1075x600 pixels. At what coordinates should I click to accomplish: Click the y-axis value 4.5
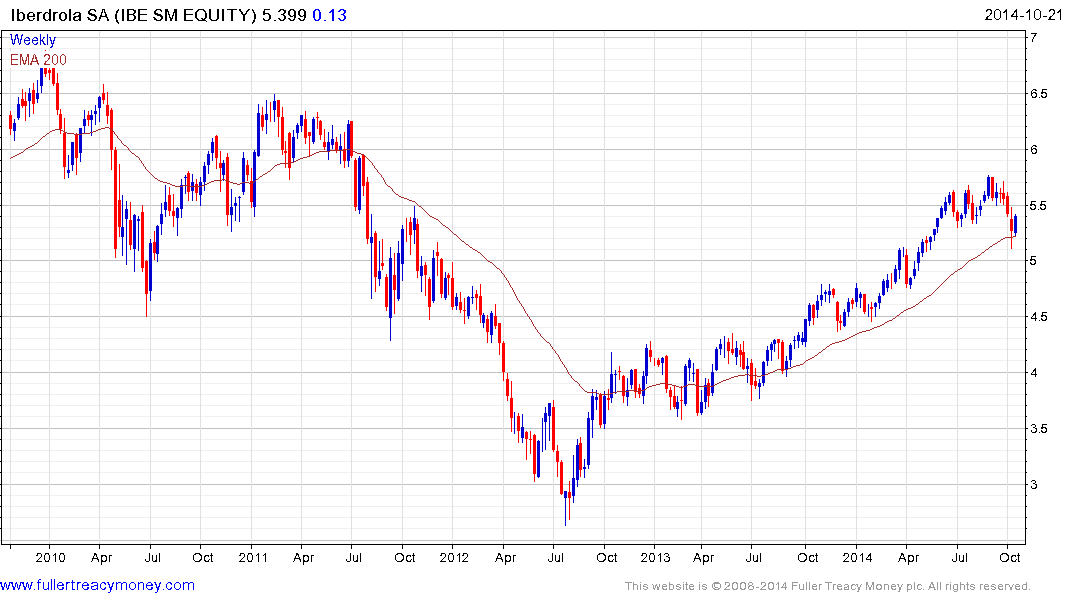click(1038, 317)
